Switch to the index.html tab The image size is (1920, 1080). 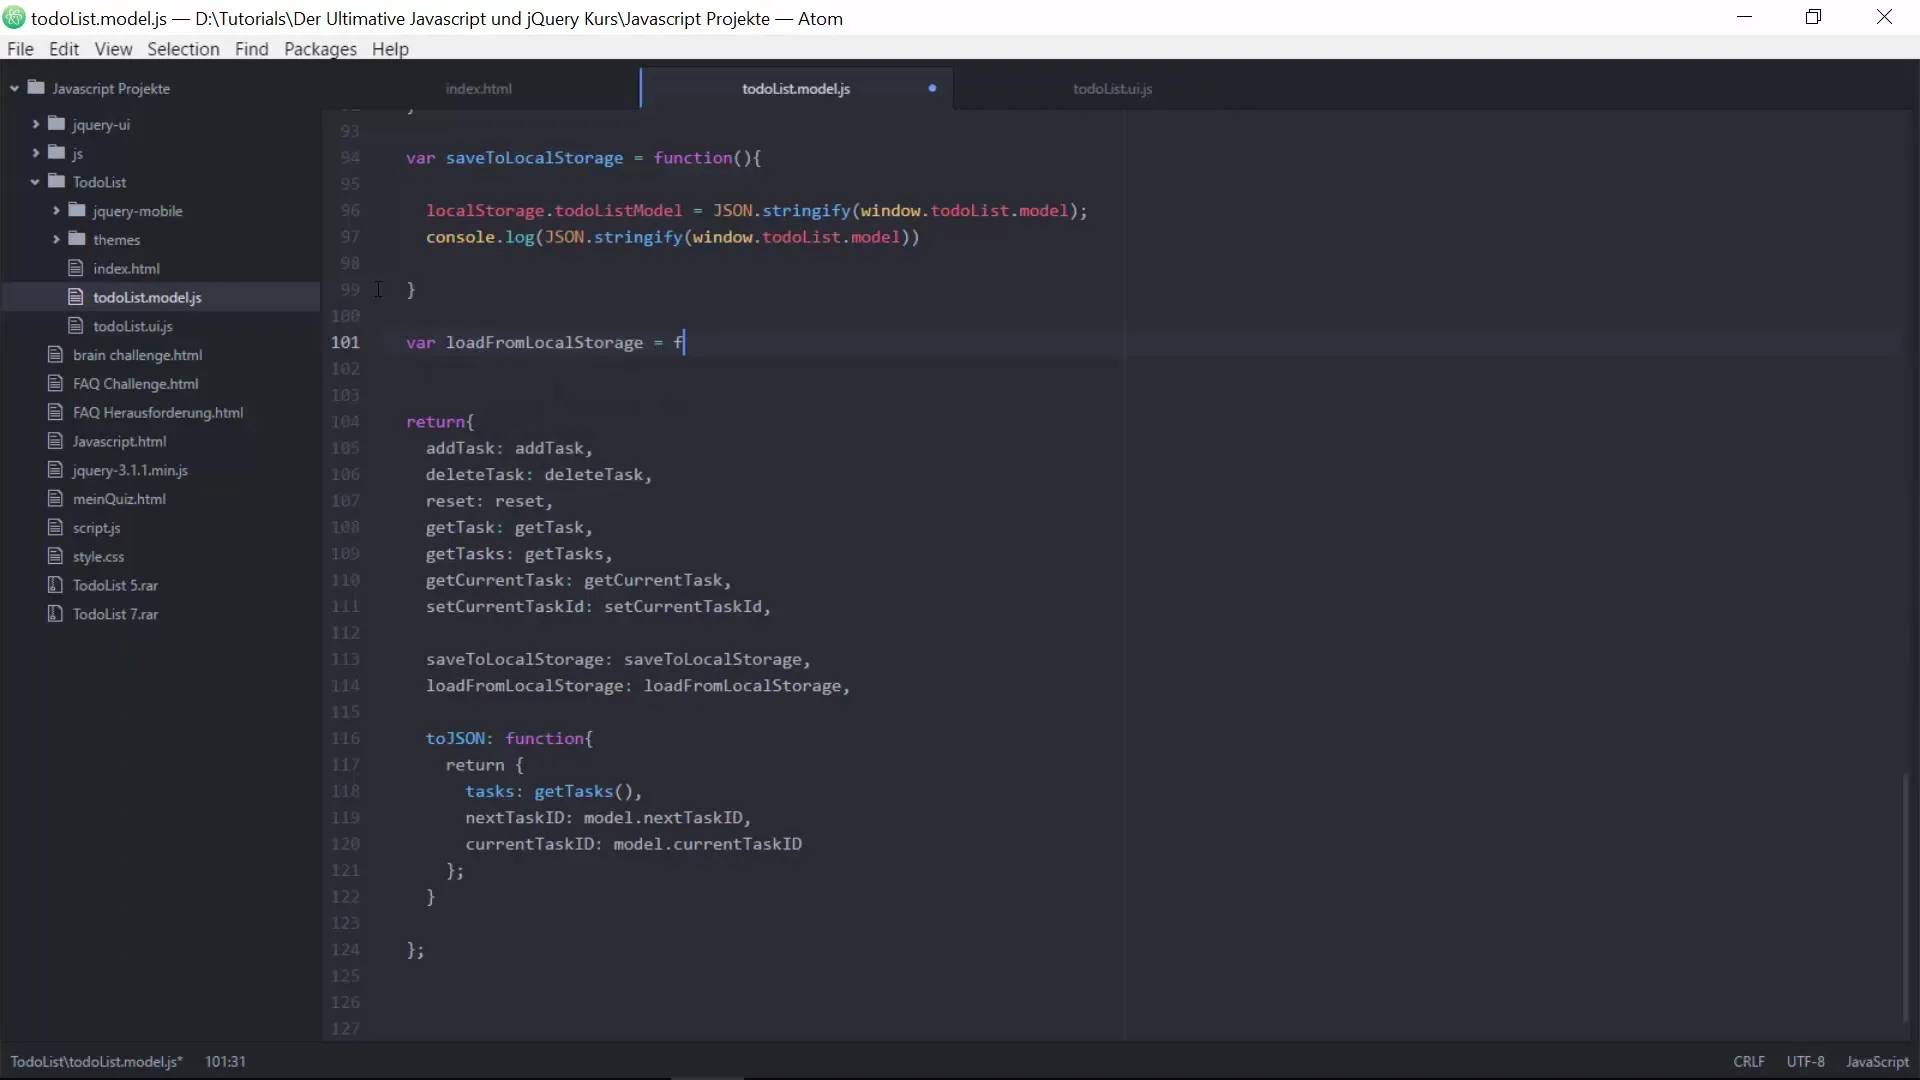coord(478,88)
